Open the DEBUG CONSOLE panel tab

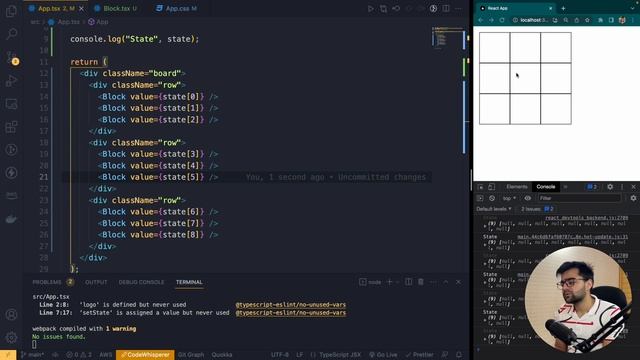pyautogui.click(x=141, y=282)
